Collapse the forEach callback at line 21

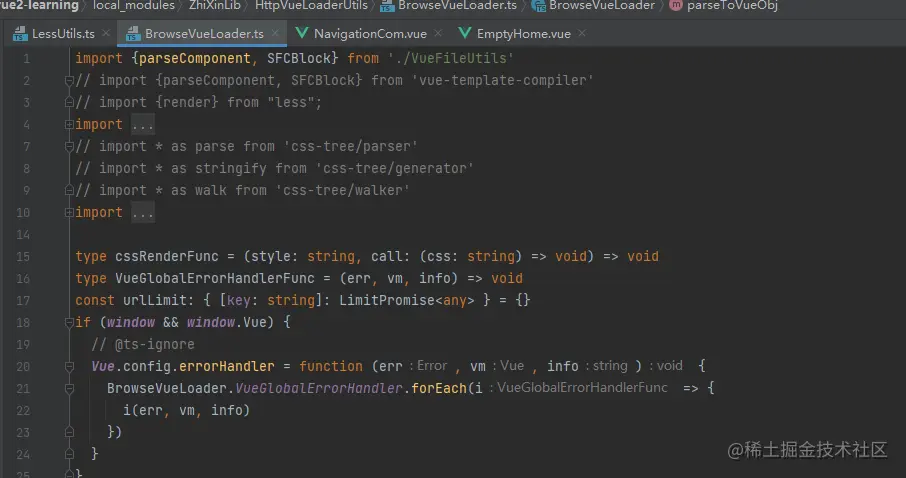coord(69,388)
